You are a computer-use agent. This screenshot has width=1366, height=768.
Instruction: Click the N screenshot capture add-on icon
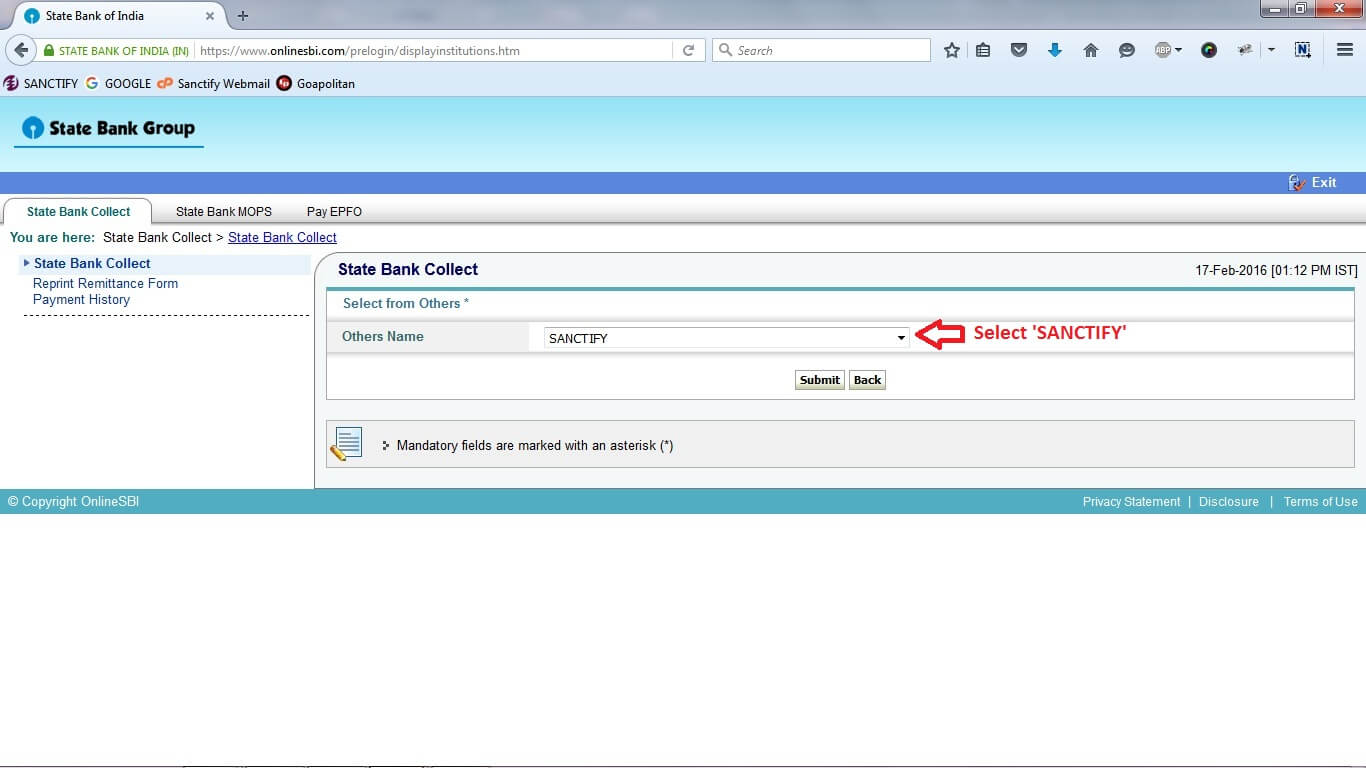[1303, 50]
